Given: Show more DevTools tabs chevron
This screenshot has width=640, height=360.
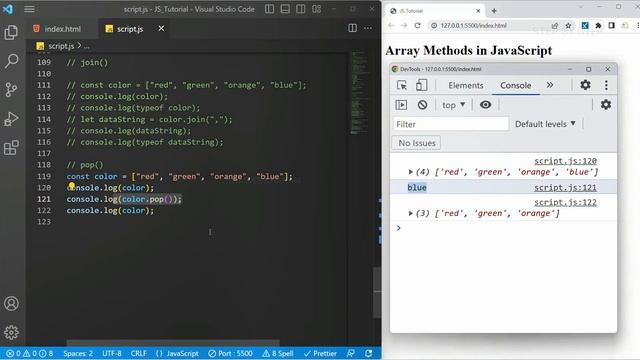Looking at the screenshot, I should [550, 85].
